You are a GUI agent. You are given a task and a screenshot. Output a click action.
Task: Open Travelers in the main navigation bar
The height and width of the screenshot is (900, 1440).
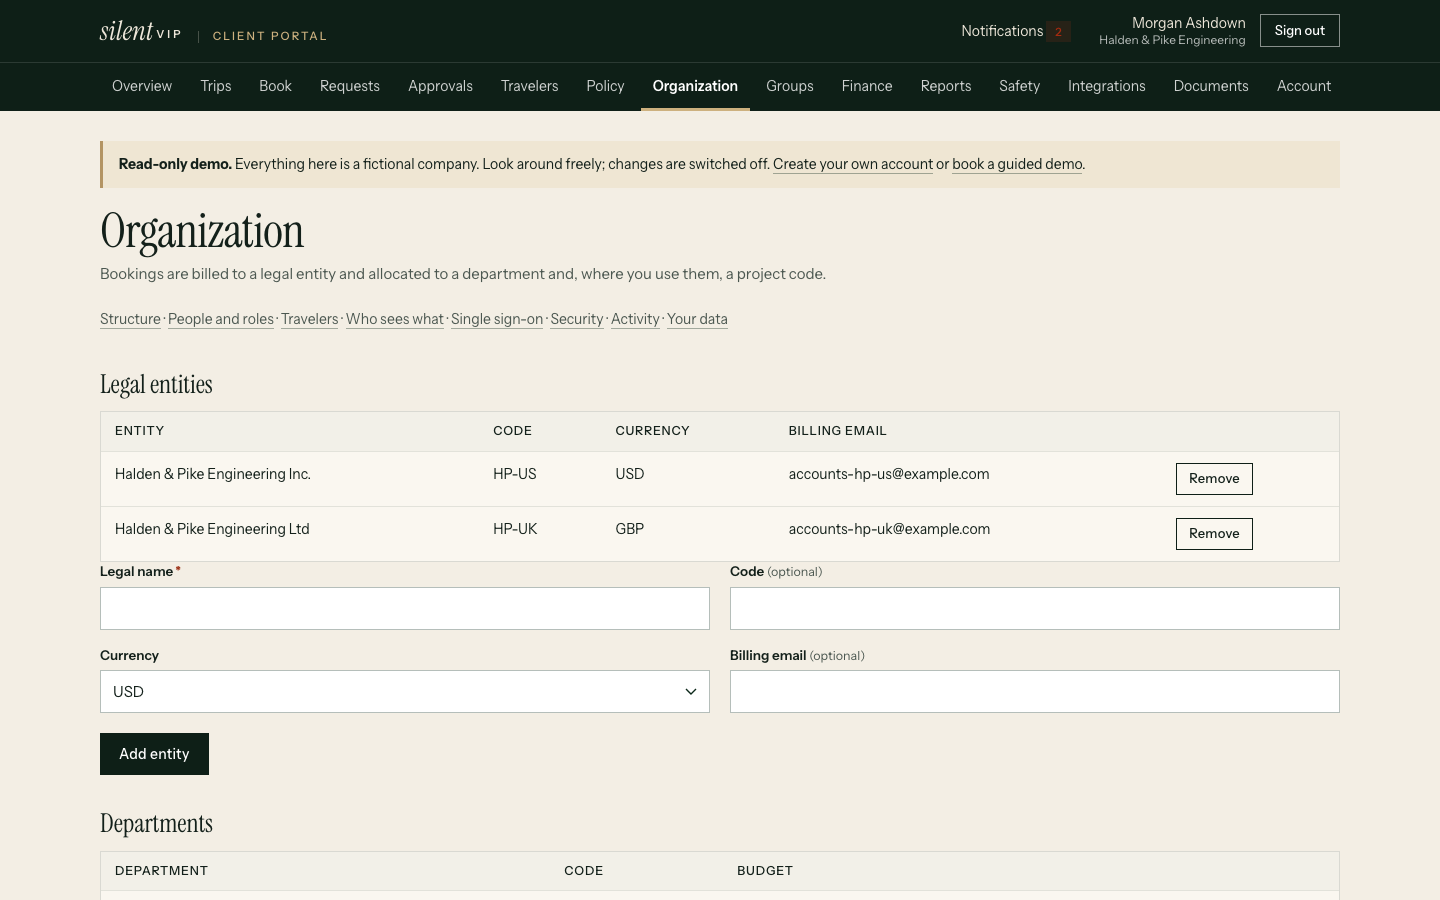tap(530, 86)
